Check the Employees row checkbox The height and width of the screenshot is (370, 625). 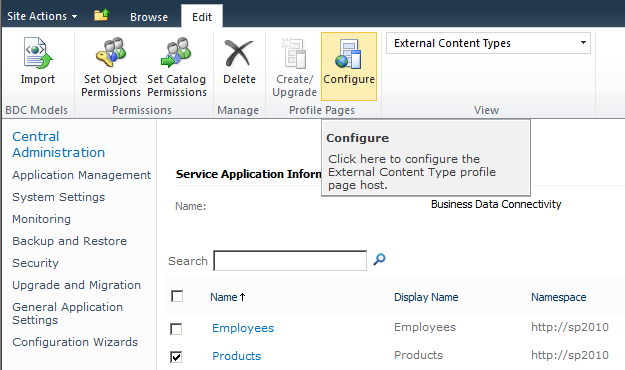pyautogui.click(x=176, y=329)
